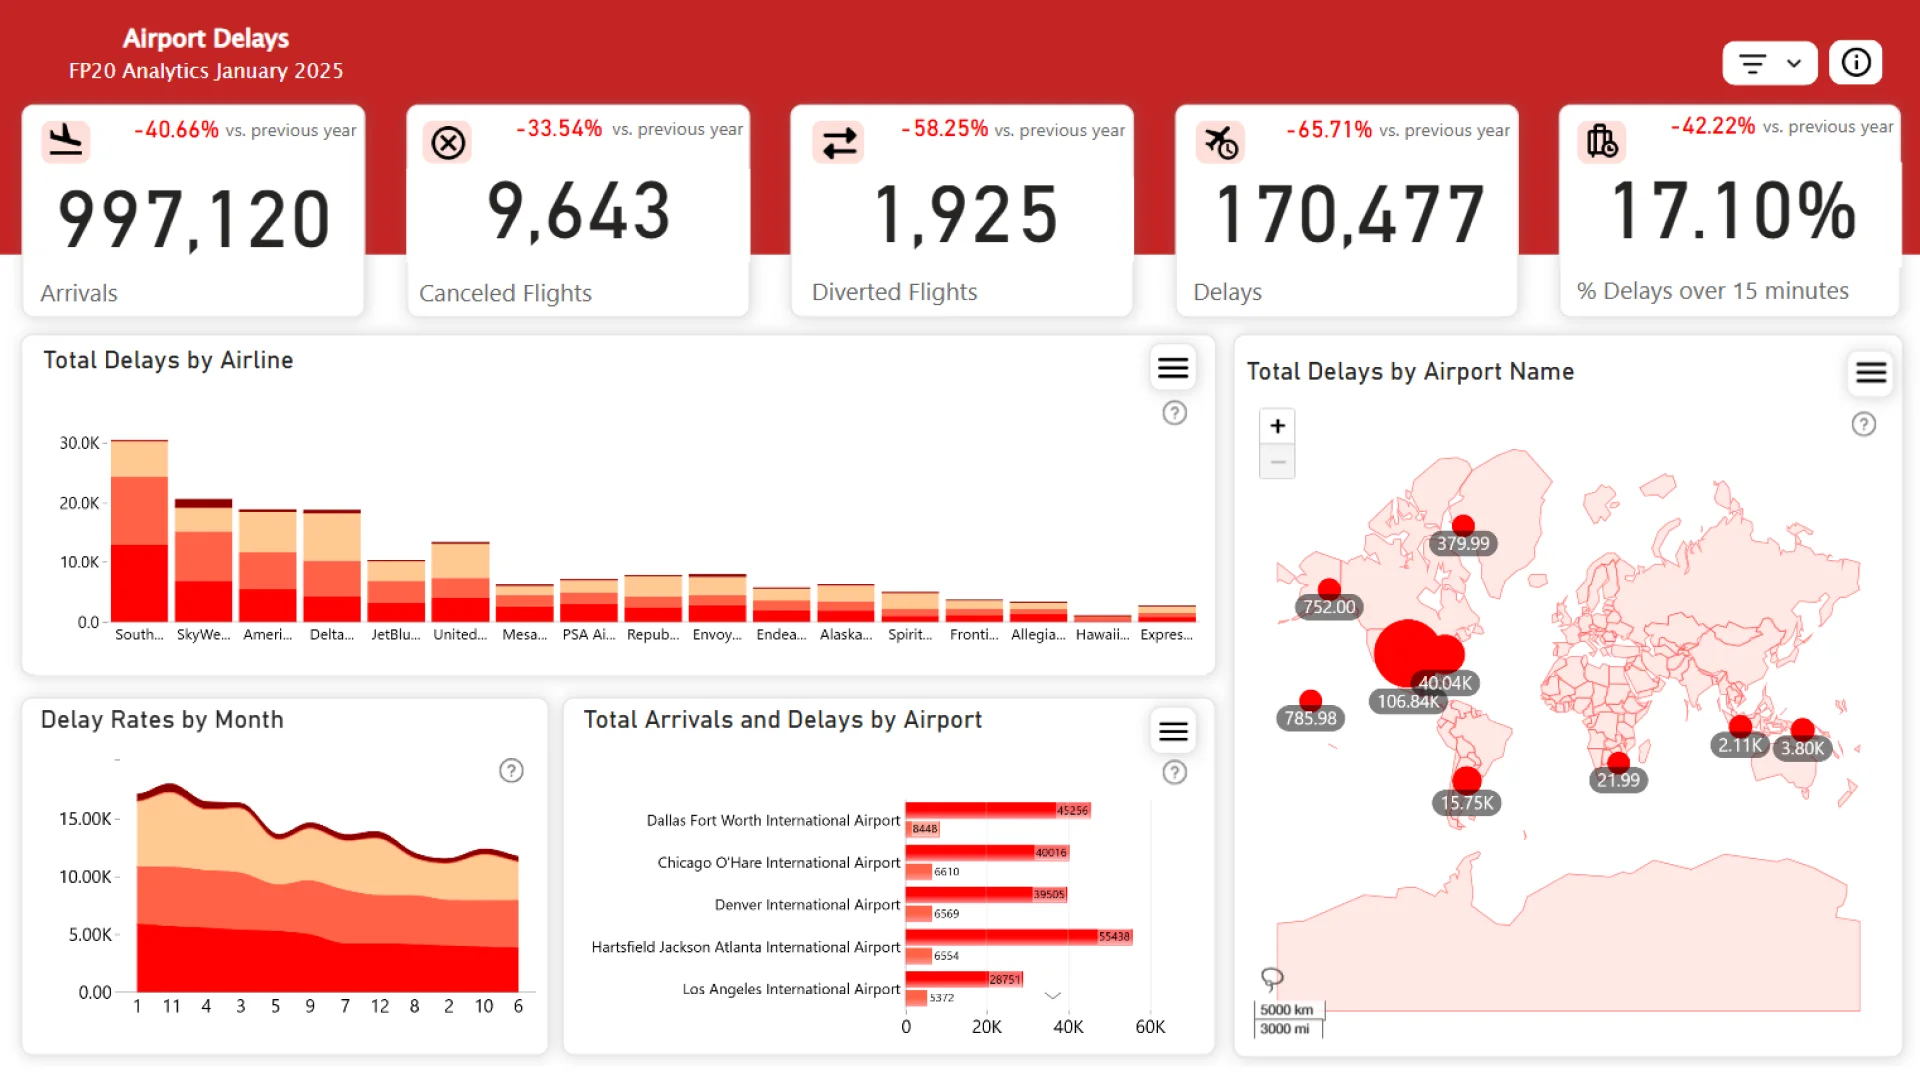The image size is (1920, 1080).
Task: Click the Hawaiian airline axis label
Action: click(x=1102, y=635)
